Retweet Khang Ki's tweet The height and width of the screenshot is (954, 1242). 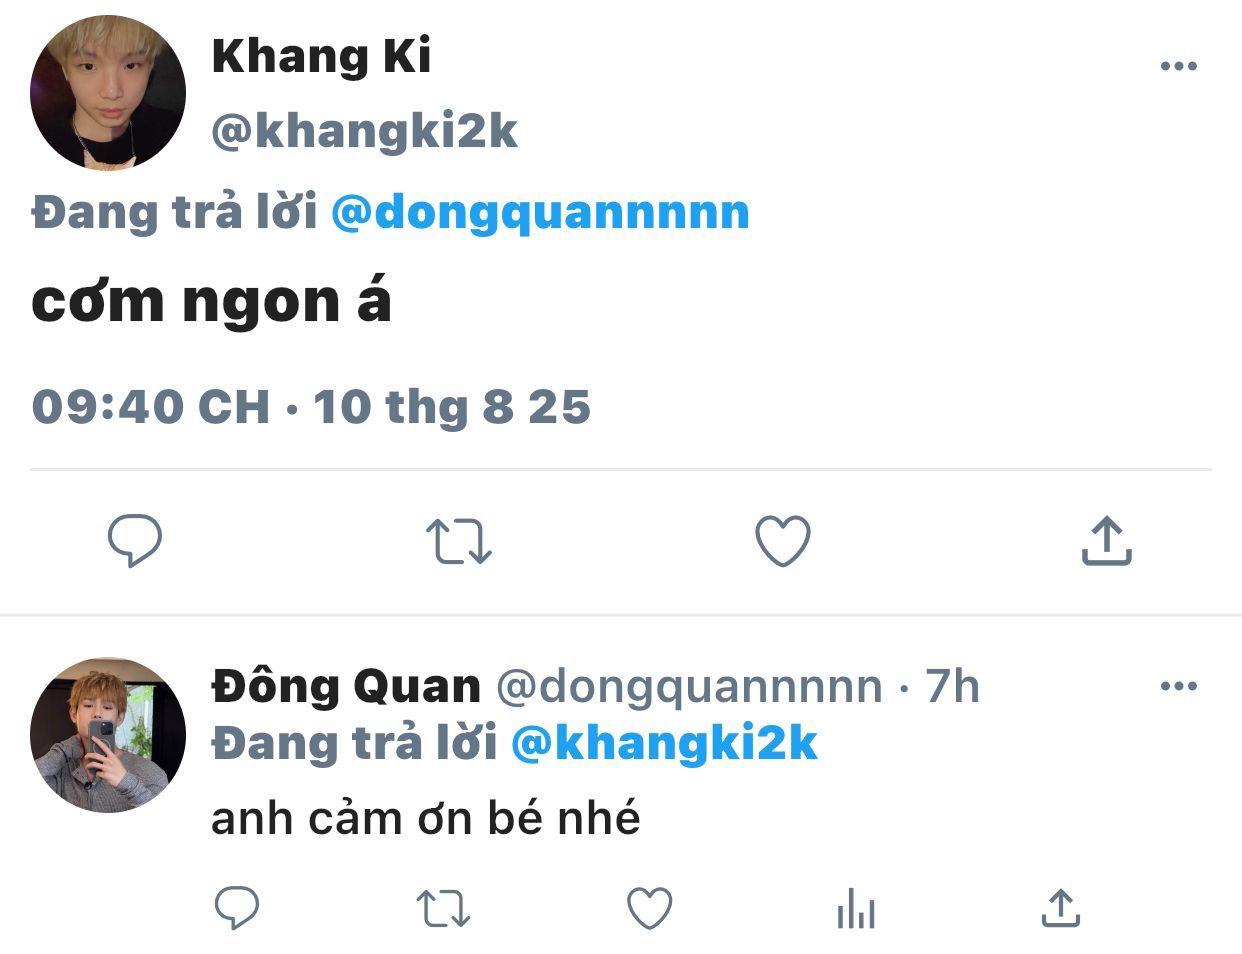coord(459,541)
